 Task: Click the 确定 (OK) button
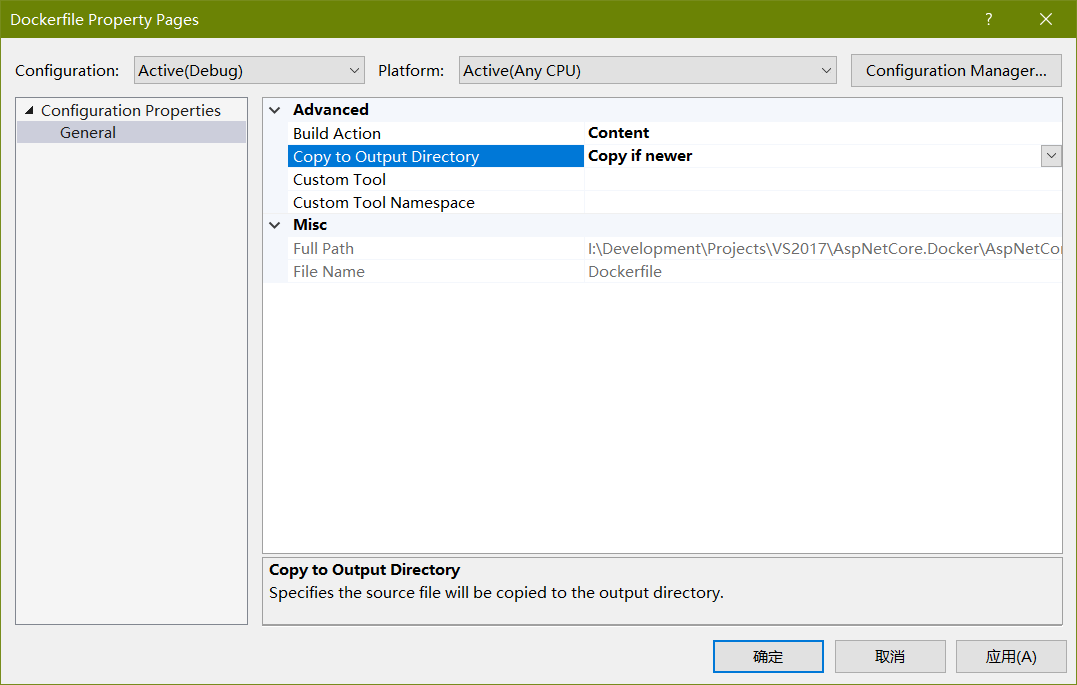(768, 657)
